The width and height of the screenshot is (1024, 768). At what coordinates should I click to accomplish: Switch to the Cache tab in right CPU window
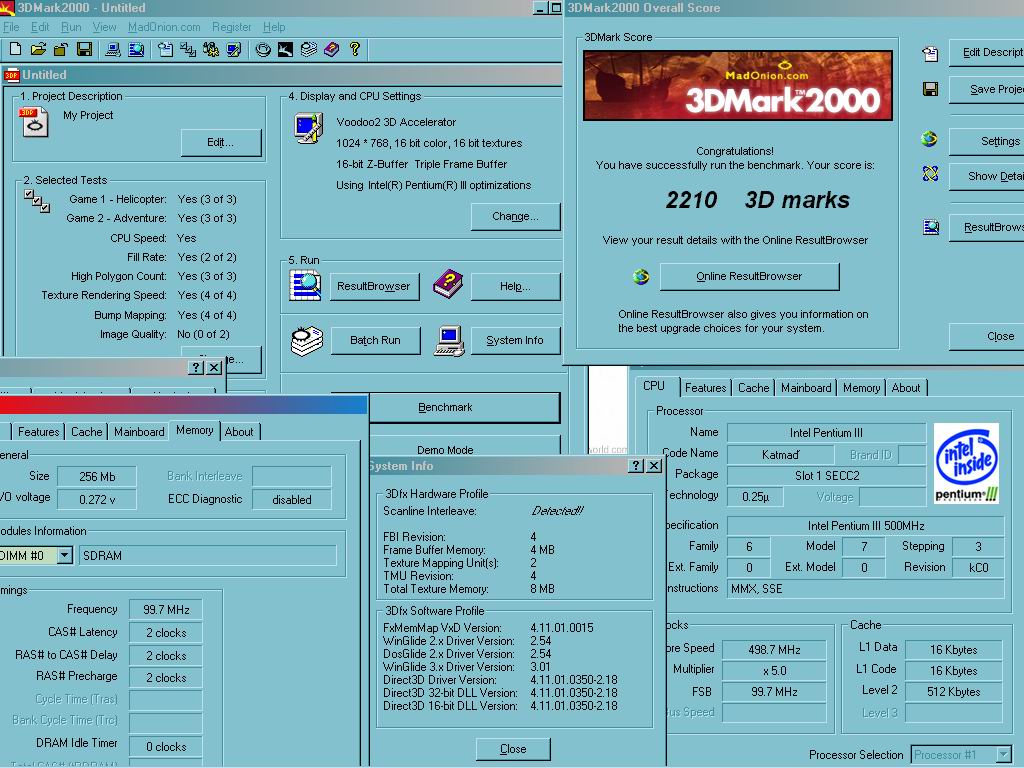click(x=753, y=388)
